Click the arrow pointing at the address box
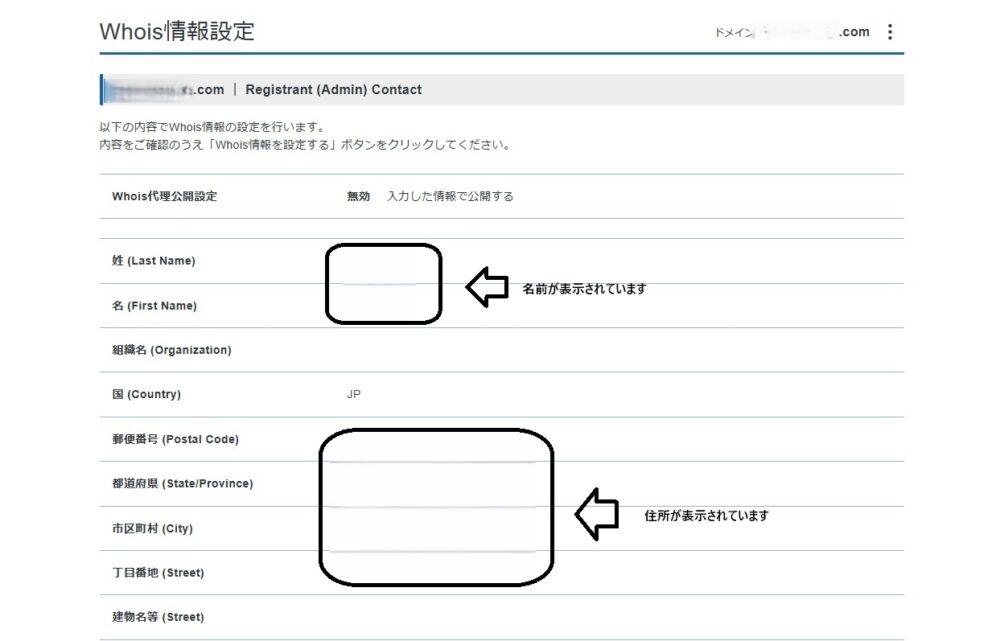1000x641 pixels. pos(597,514)
